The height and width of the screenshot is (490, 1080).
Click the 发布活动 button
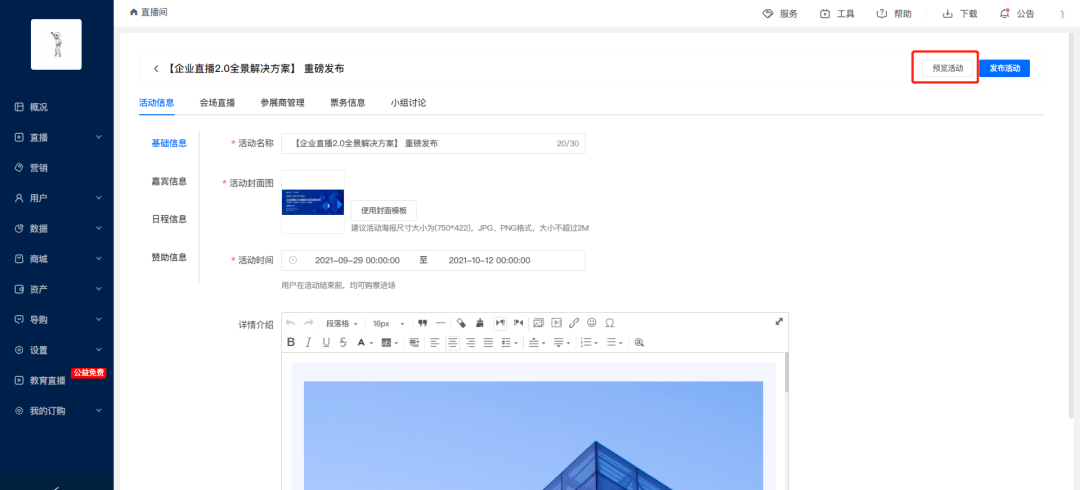1004,68
